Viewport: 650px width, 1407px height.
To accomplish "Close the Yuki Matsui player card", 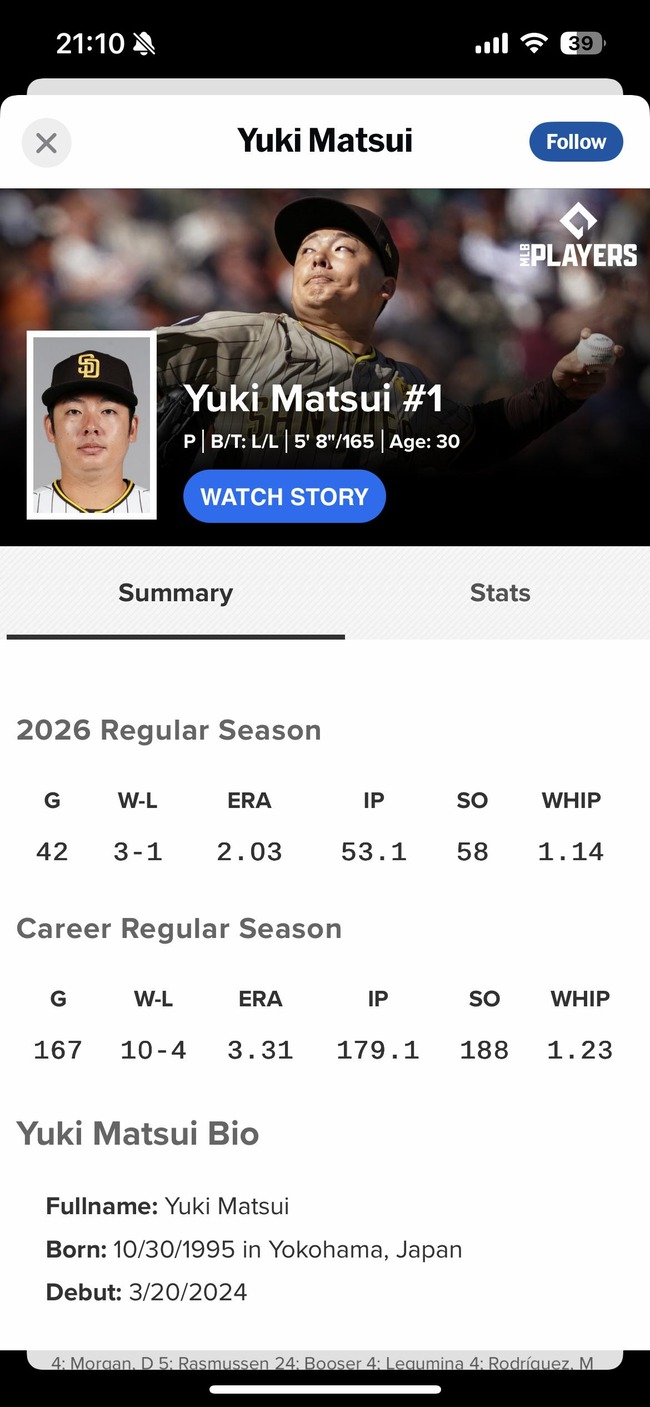I will pyautogui.click(x=46, y=143).
